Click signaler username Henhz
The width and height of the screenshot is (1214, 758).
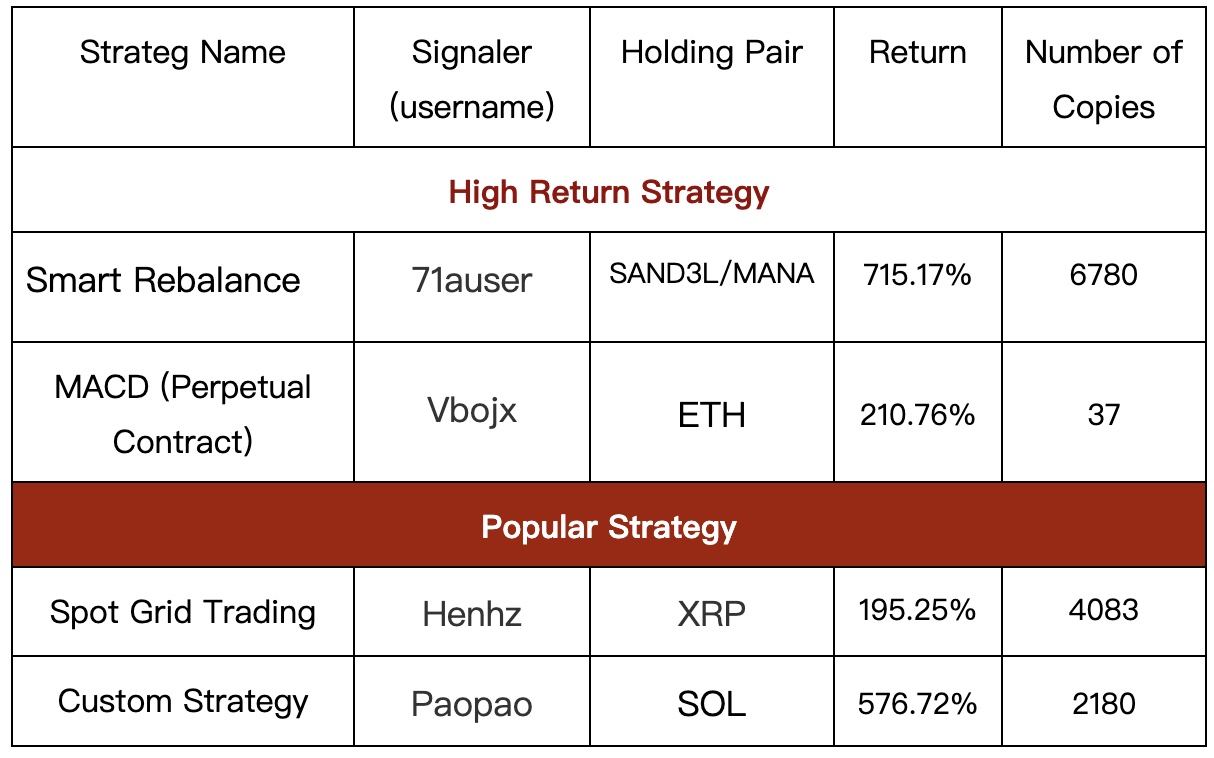pyautogui.click(x=471, y=613)
